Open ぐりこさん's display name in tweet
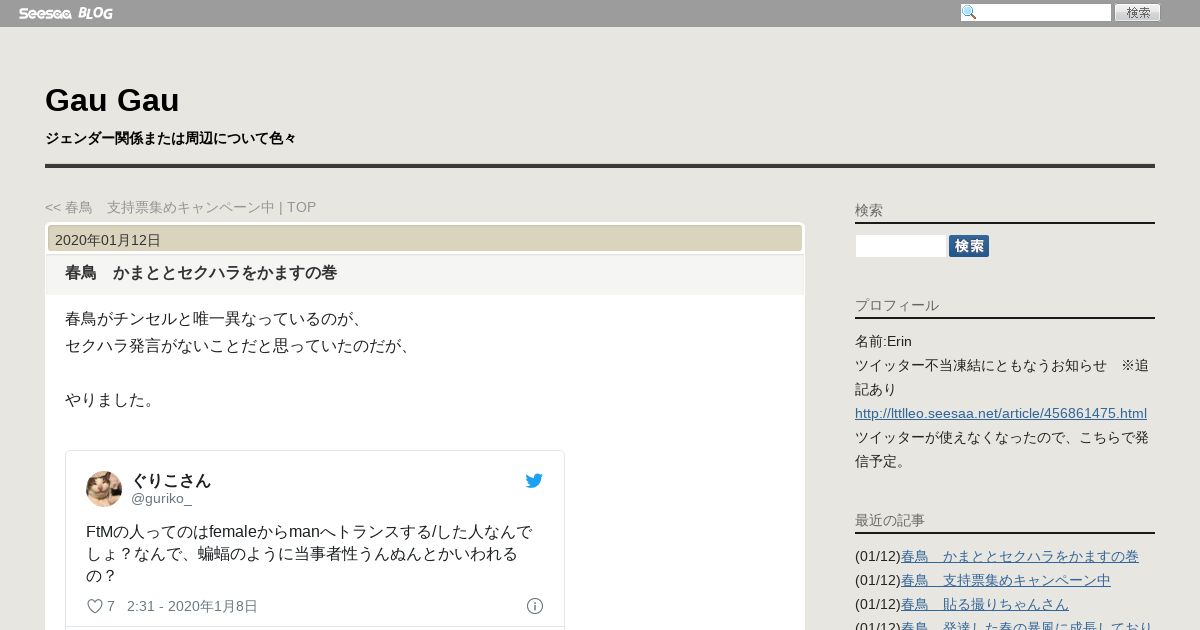This screenshot has width=1200, height=630. coord(171,480)
